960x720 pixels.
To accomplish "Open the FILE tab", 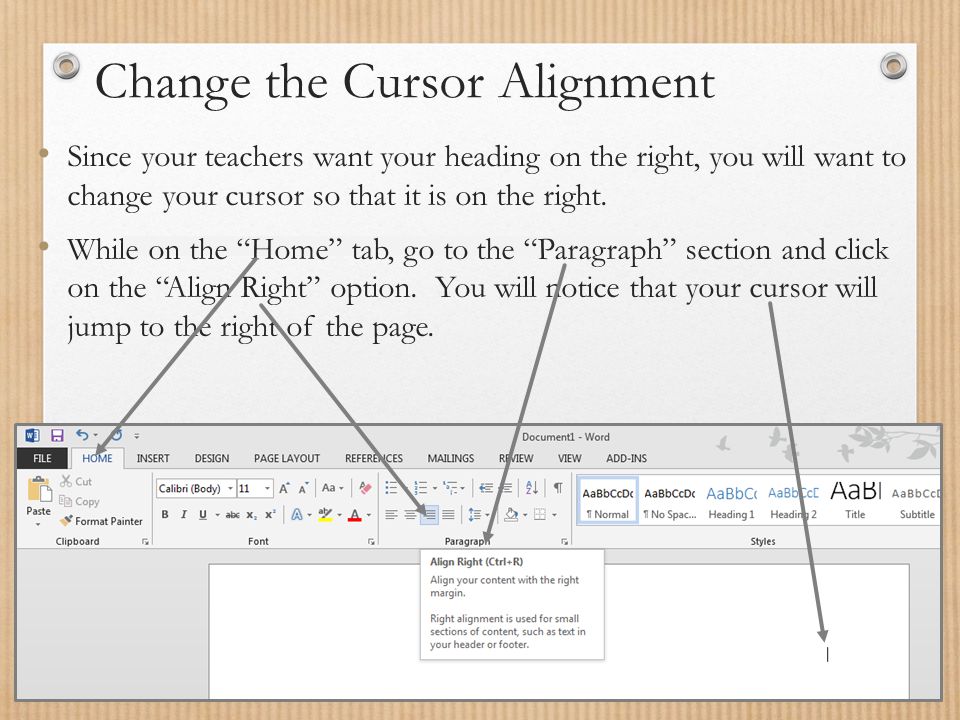I will pyautogui.click(x=42, y=458).
